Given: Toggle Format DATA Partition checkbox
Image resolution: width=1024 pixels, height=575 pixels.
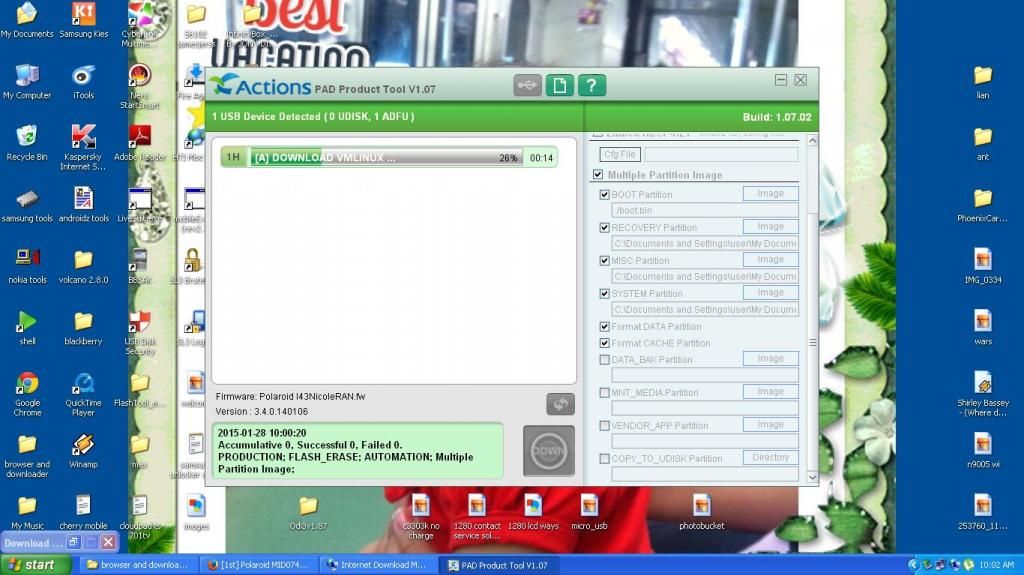Looking at the screenshot, I should click(x=604, y=326).
